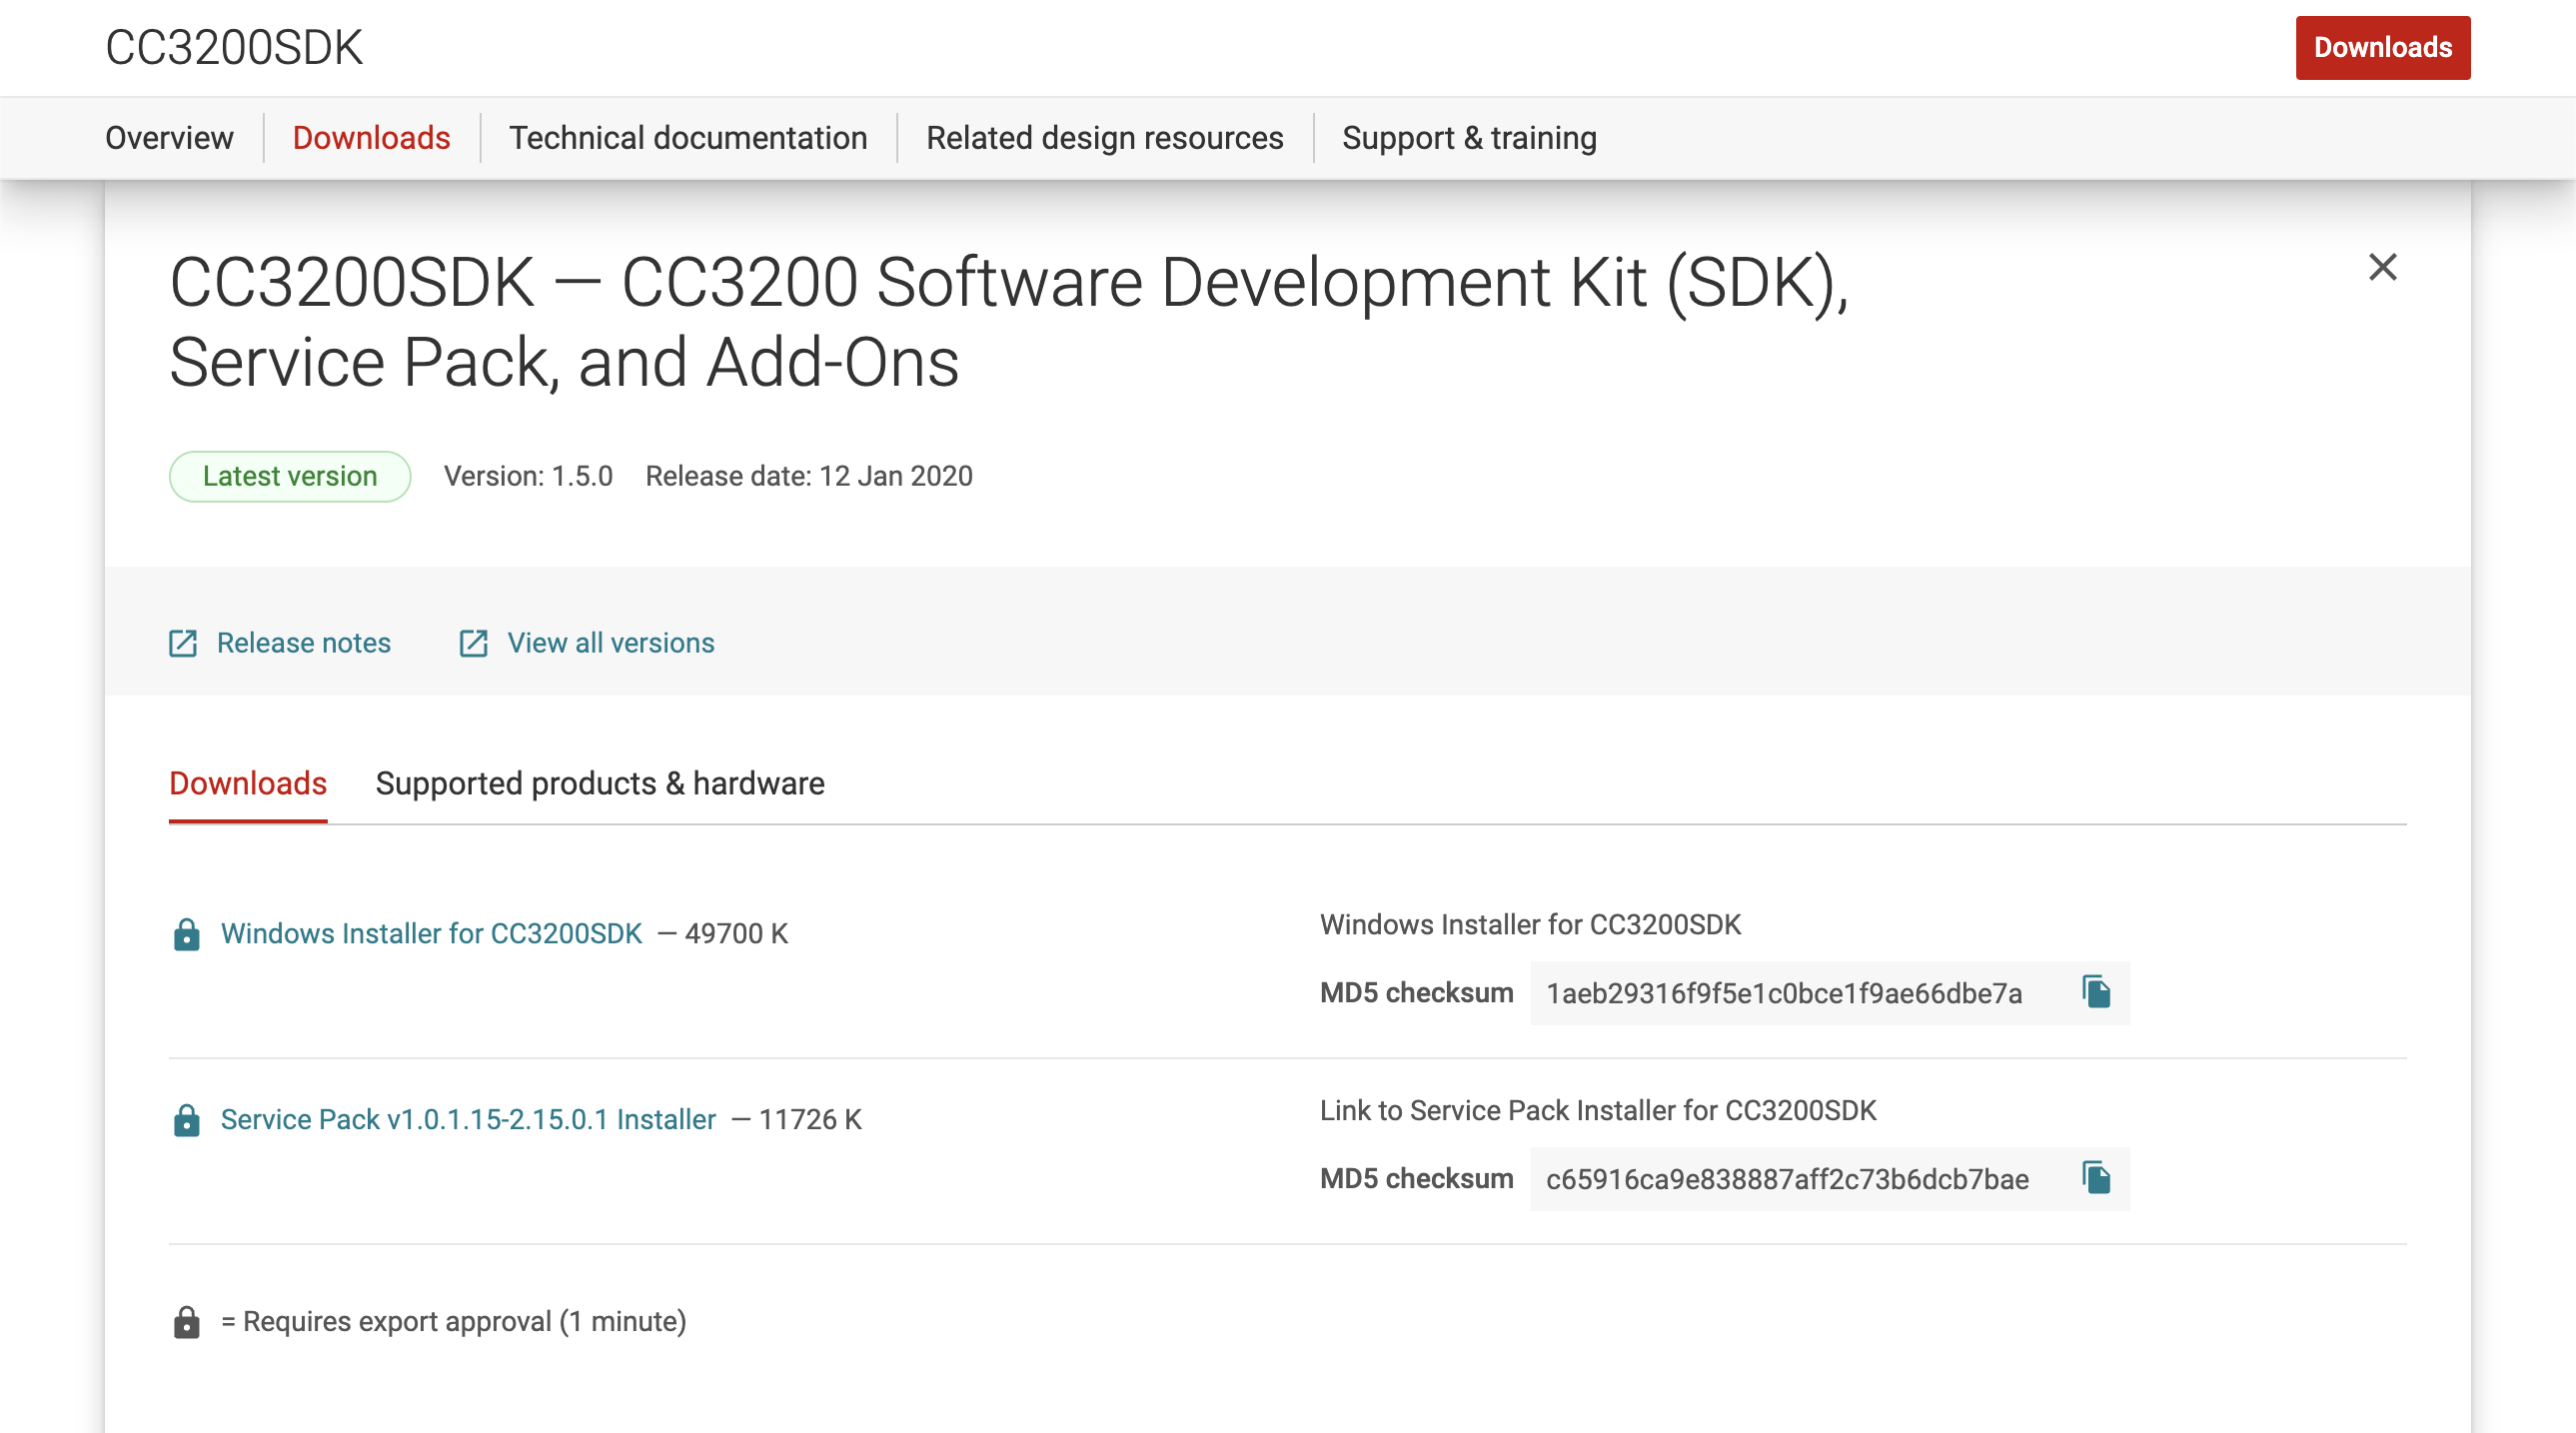
Task: Close the CC3200SDK download panel
Action: pyautogui.click(x=2382, y=267)
